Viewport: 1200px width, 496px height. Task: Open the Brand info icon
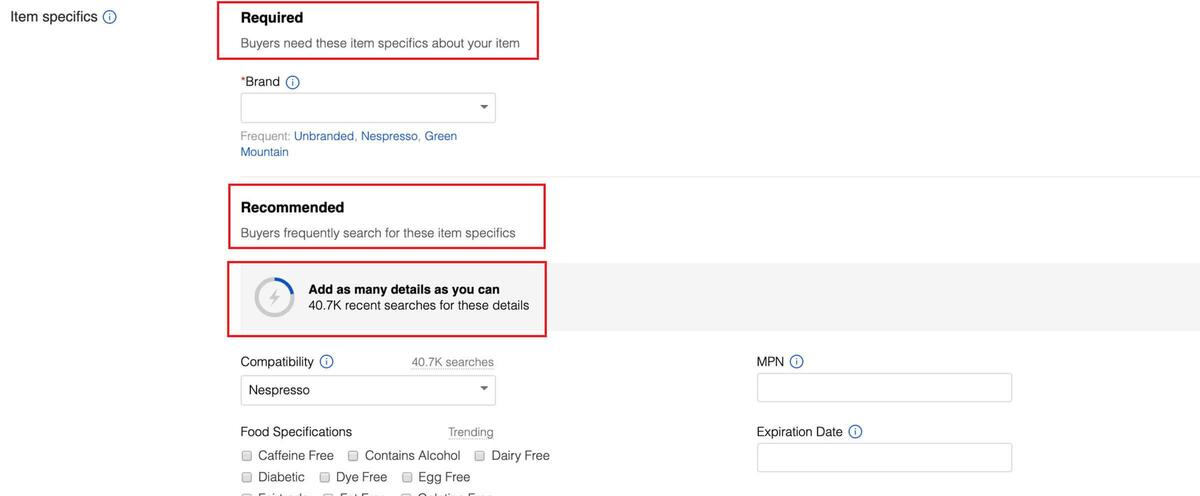[x=293, y=82]
